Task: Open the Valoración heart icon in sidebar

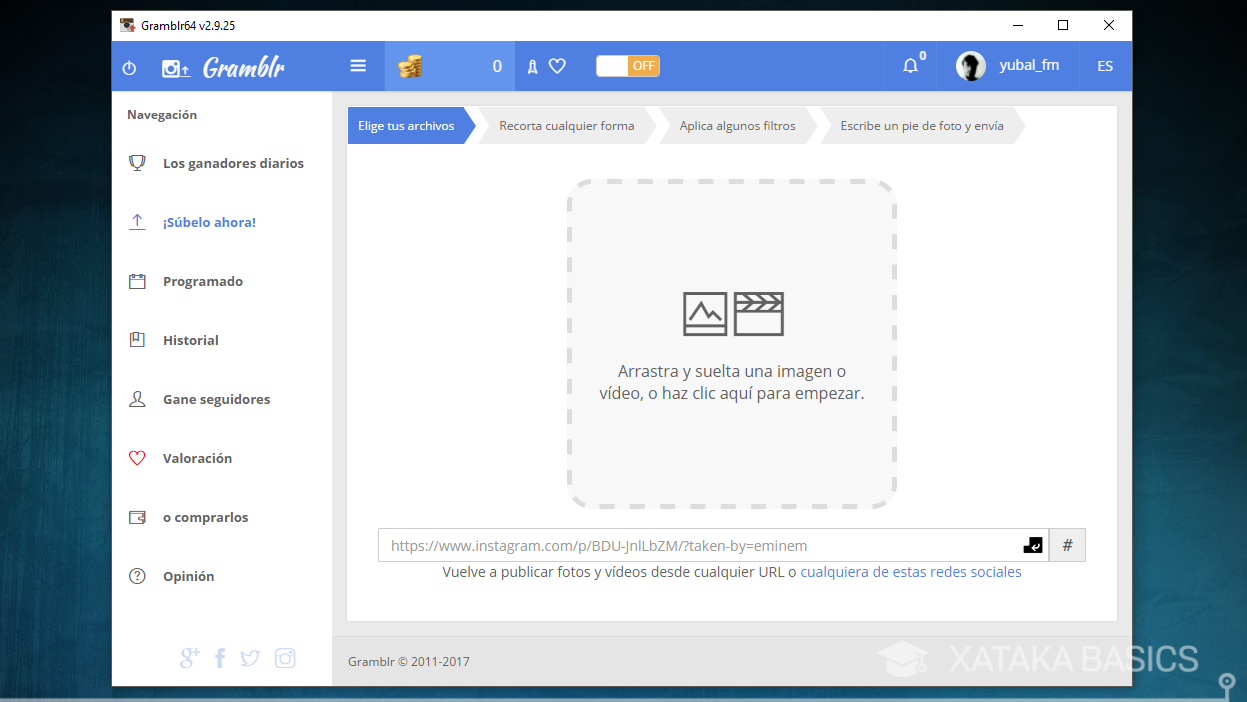Action: 136,458
